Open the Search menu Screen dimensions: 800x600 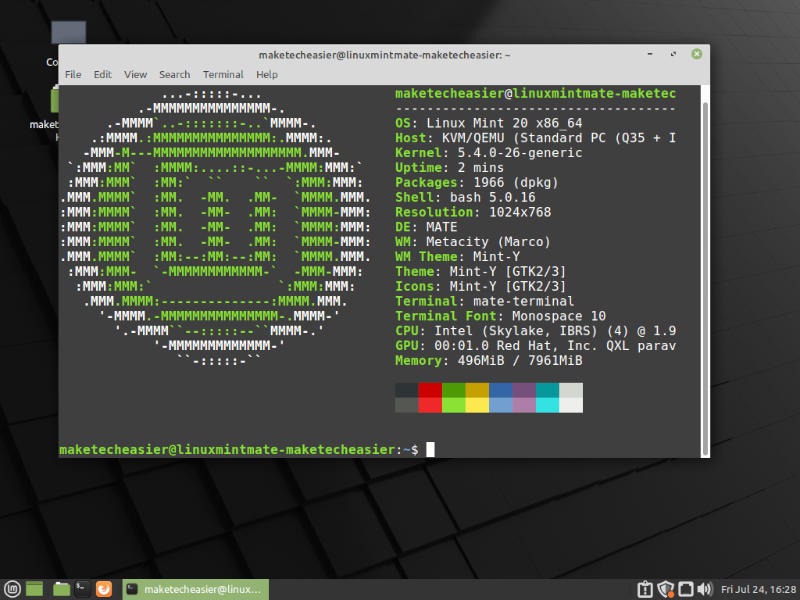point(174,74)
